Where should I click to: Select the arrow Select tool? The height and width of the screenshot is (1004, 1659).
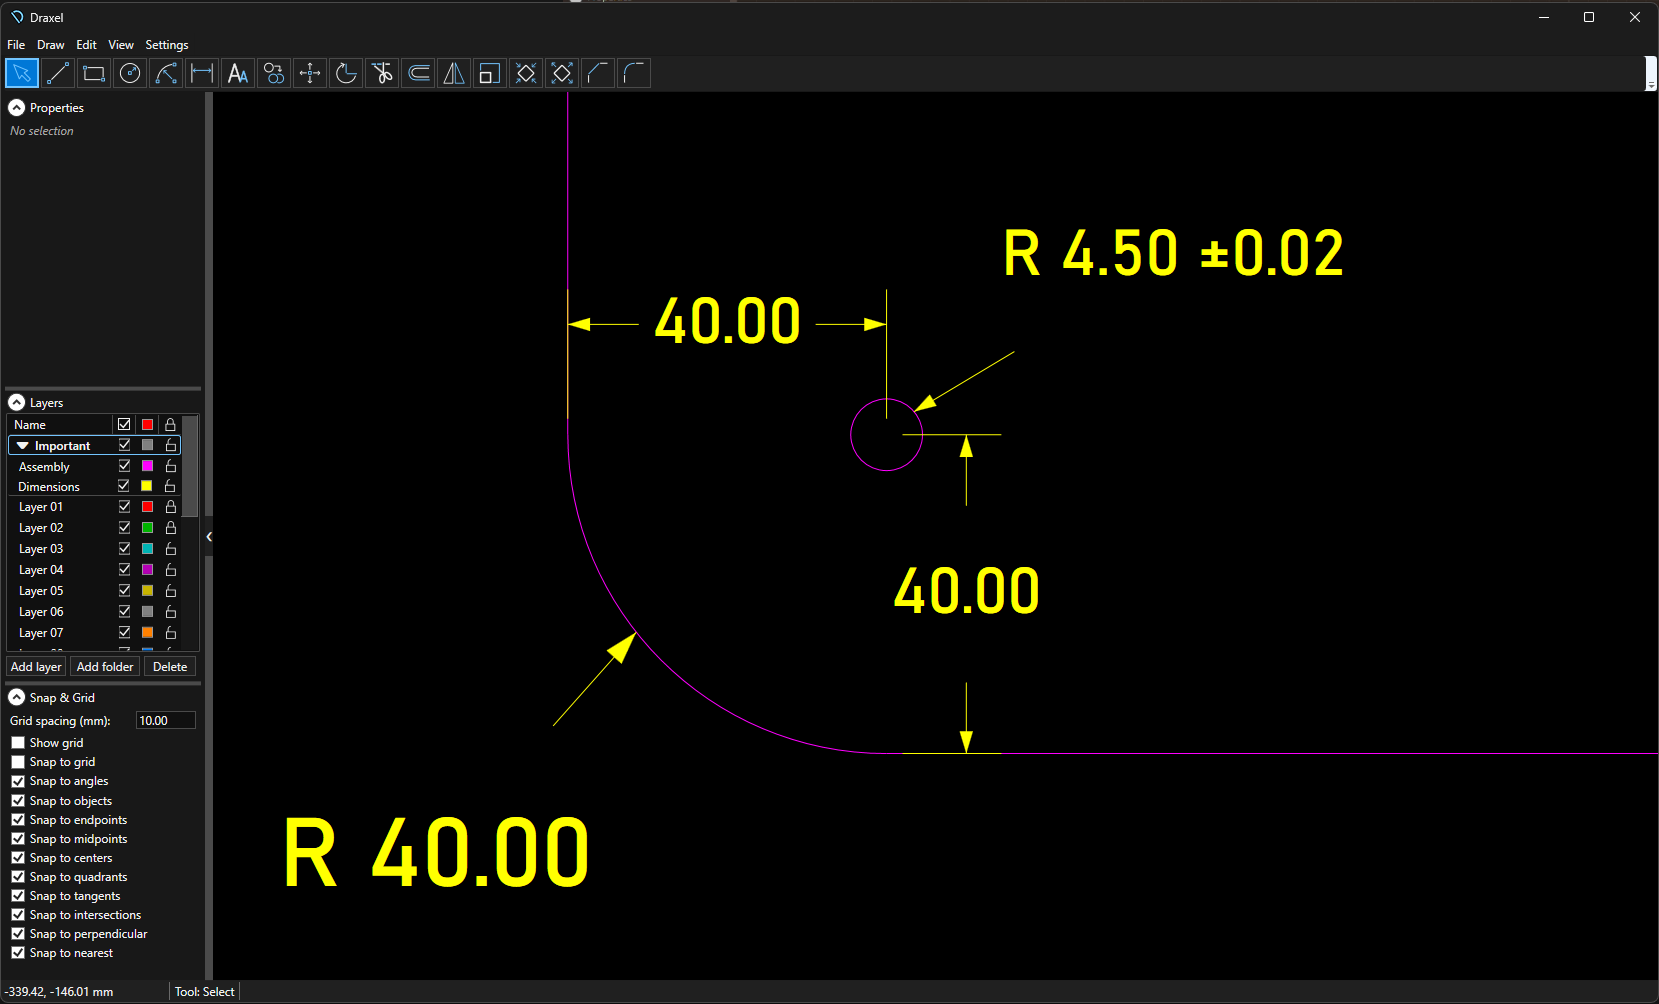tap(22, 73)
